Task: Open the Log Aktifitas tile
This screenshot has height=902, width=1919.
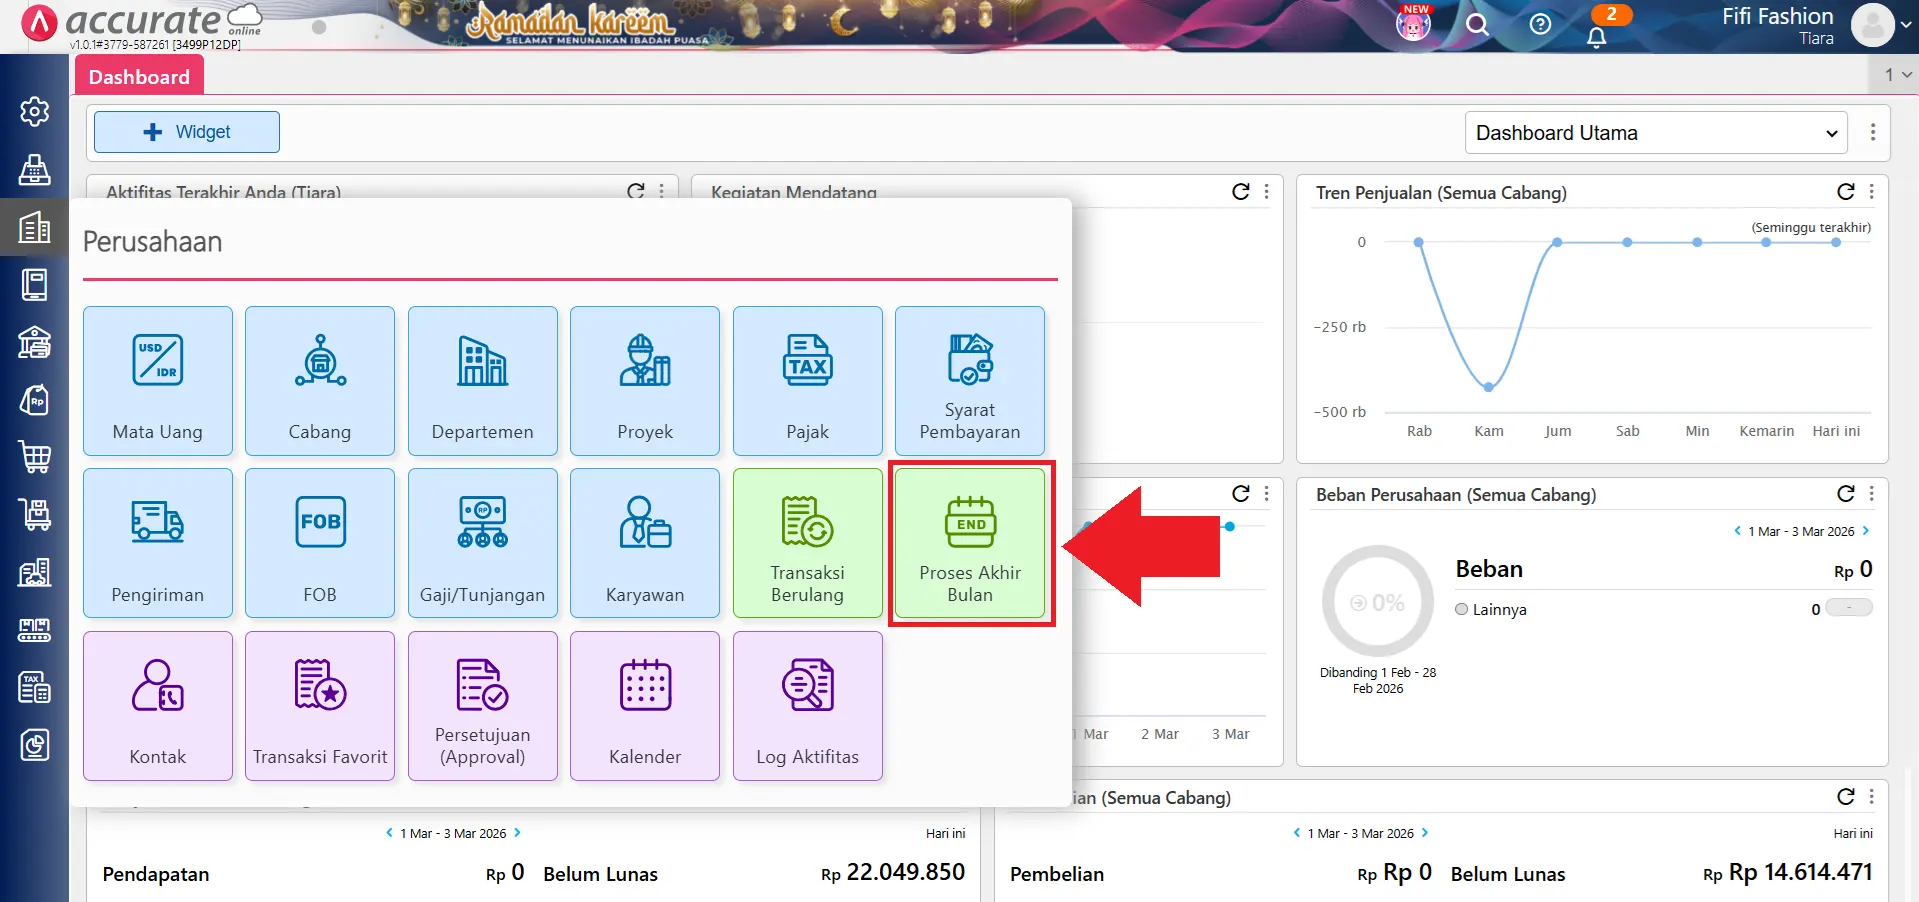Action: (x=807, y=706)
